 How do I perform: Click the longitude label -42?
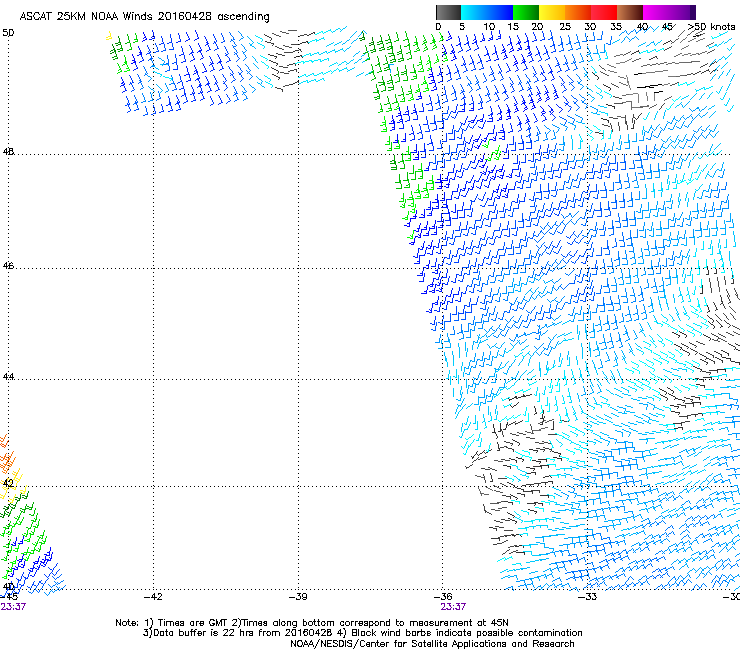(153, 597)
